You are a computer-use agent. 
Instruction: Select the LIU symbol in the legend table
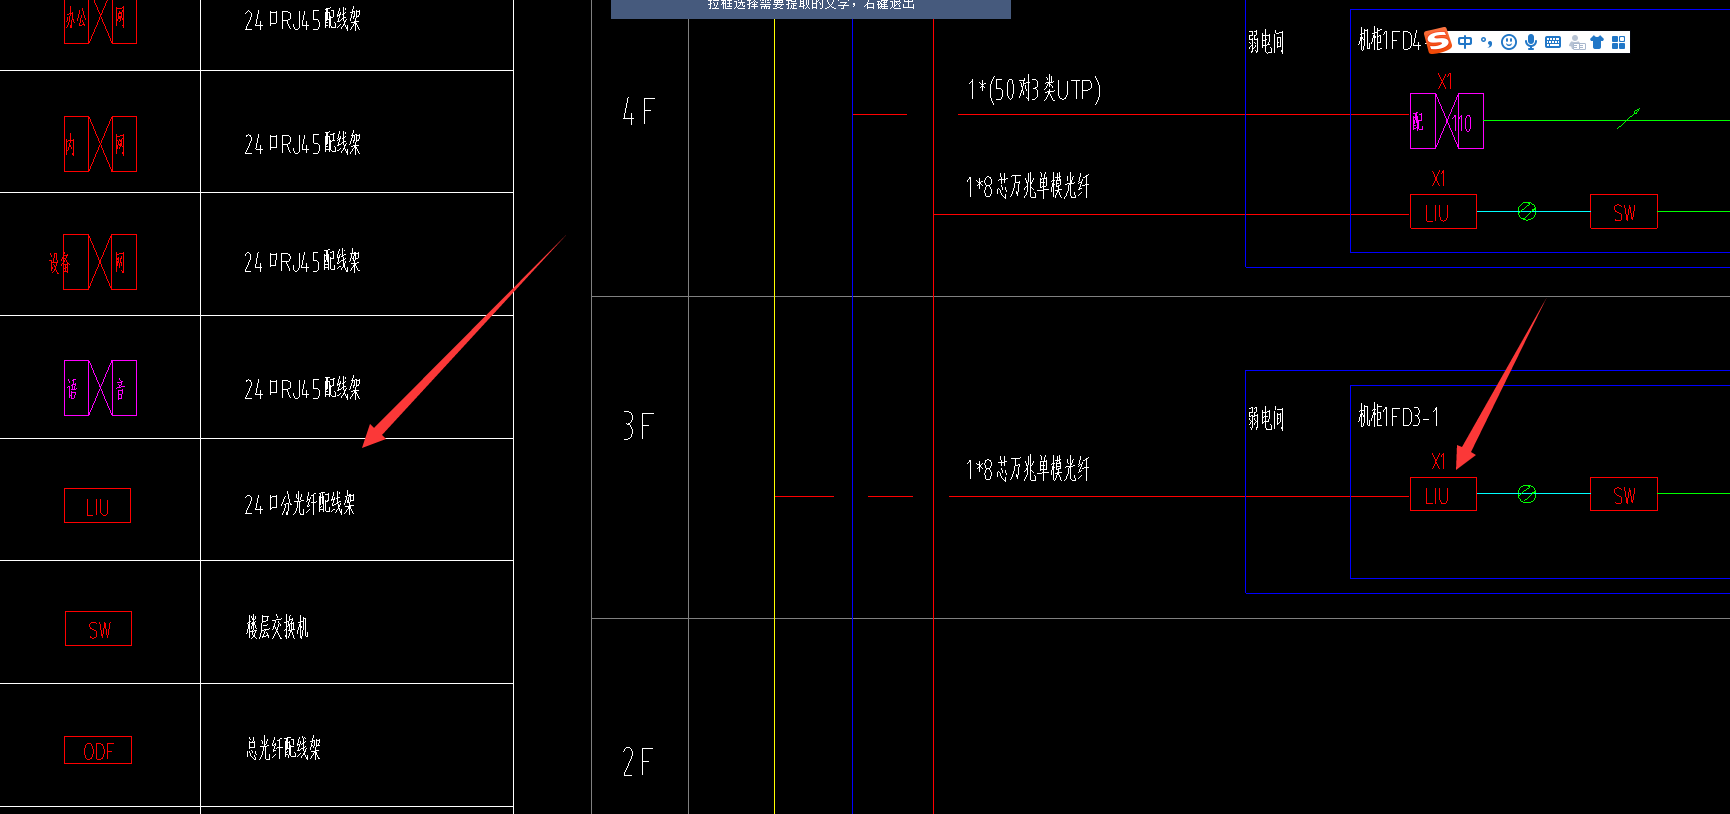97,506
